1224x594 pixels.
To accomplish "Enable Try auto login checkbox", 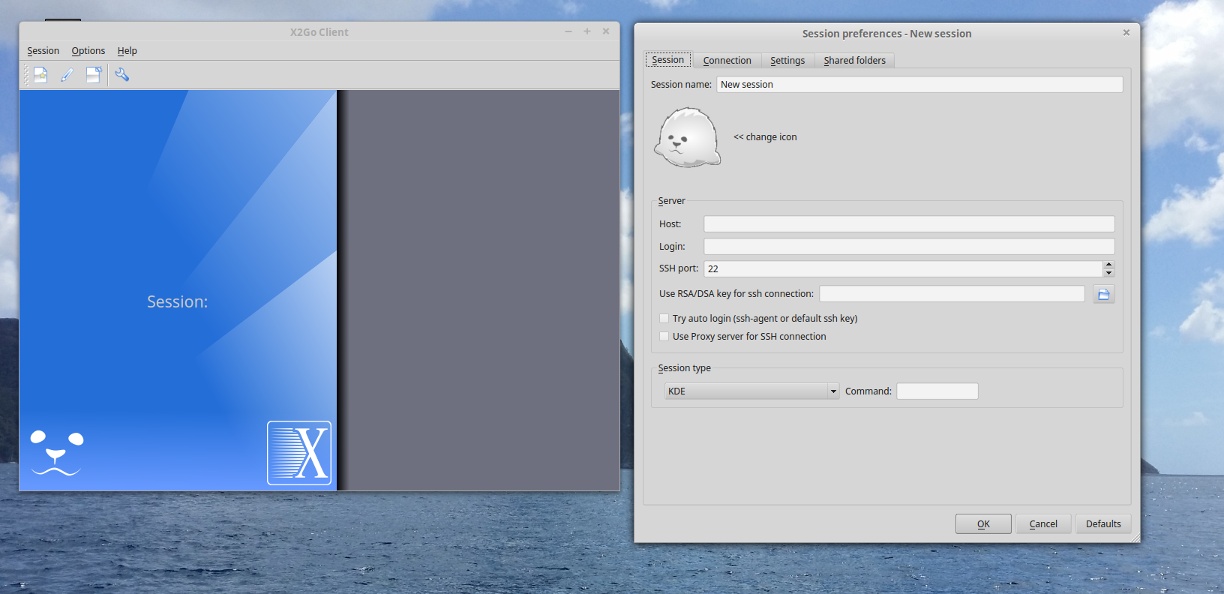I will click(664, 319).
